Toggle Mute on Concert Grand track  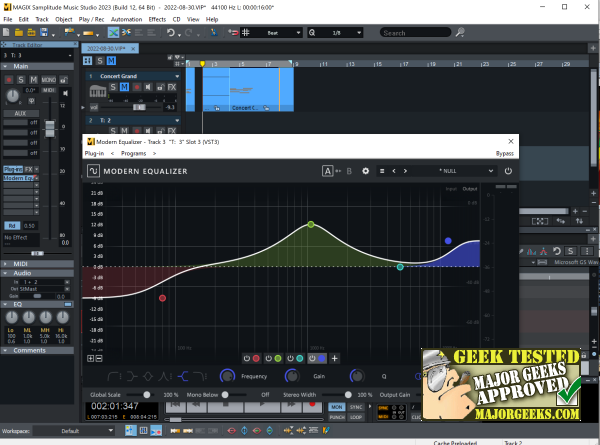pyautogui.click(x=124, y=87)
